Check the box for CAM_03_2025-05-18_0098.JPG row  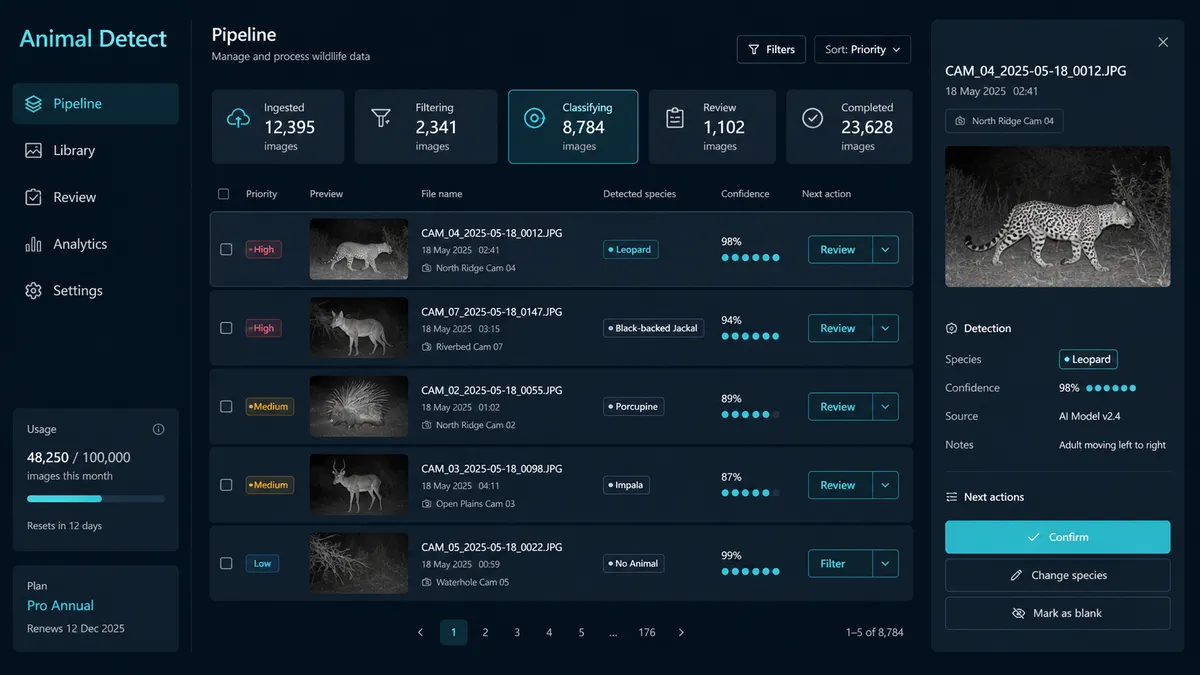(226, 485)
